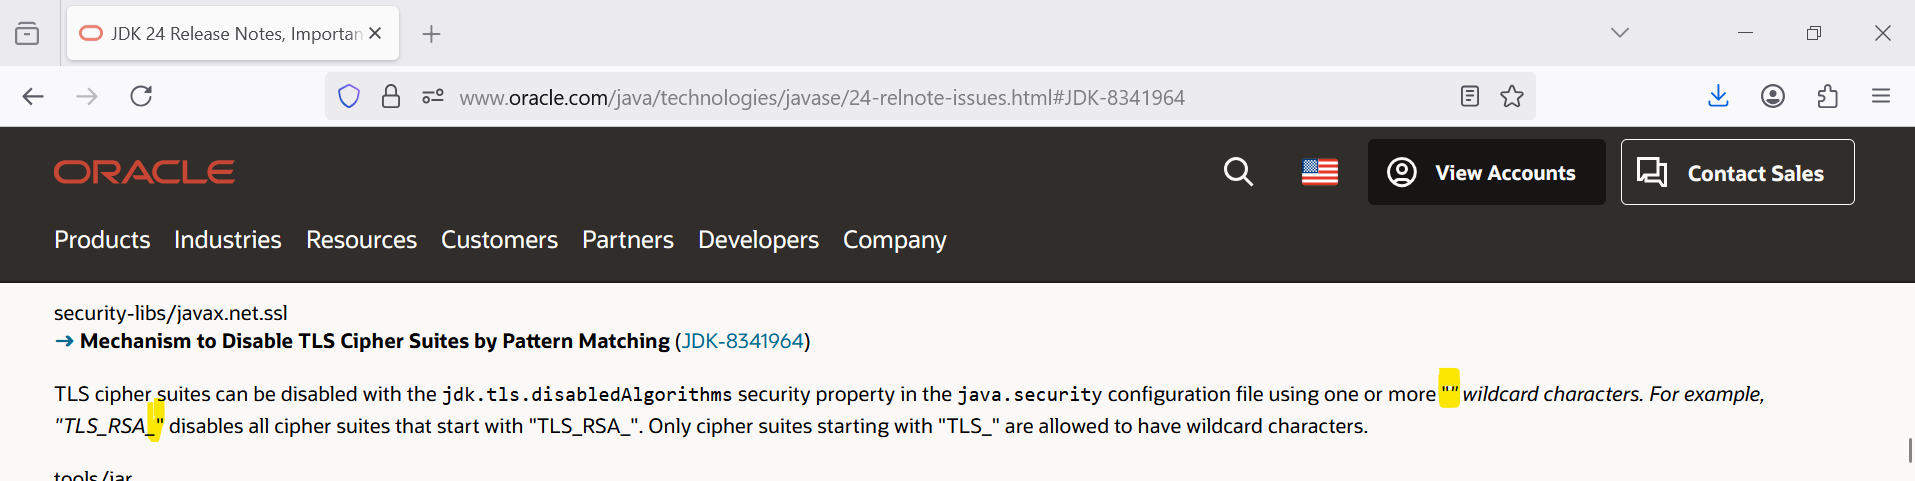This screenshot has height=481, width=1915.
Task: Open Firefox downloads panel
Action: coord(1718,96)
